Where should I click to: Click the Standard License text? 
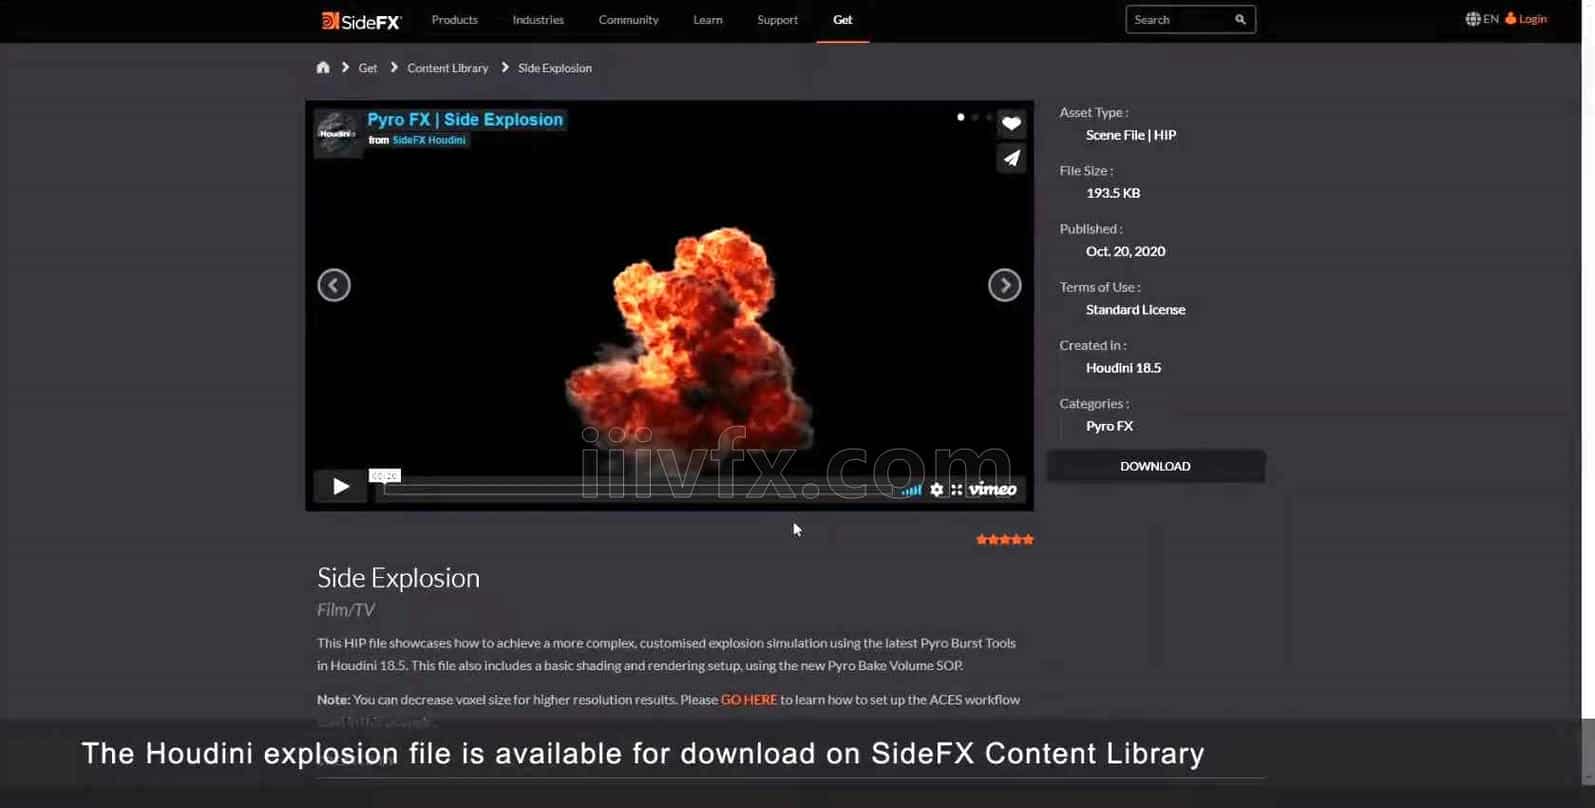(x=1135, y=310)
